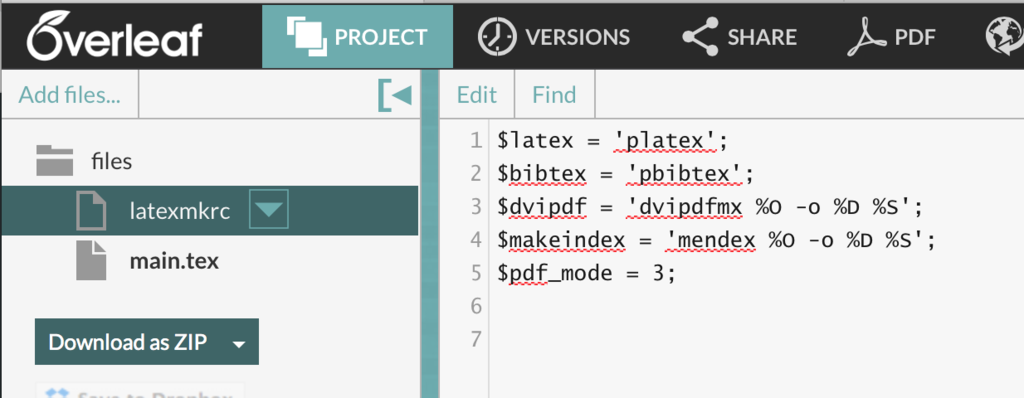Open the latexmkrc file options dropdown
1024x398 pixels.
tap(268, 210)
